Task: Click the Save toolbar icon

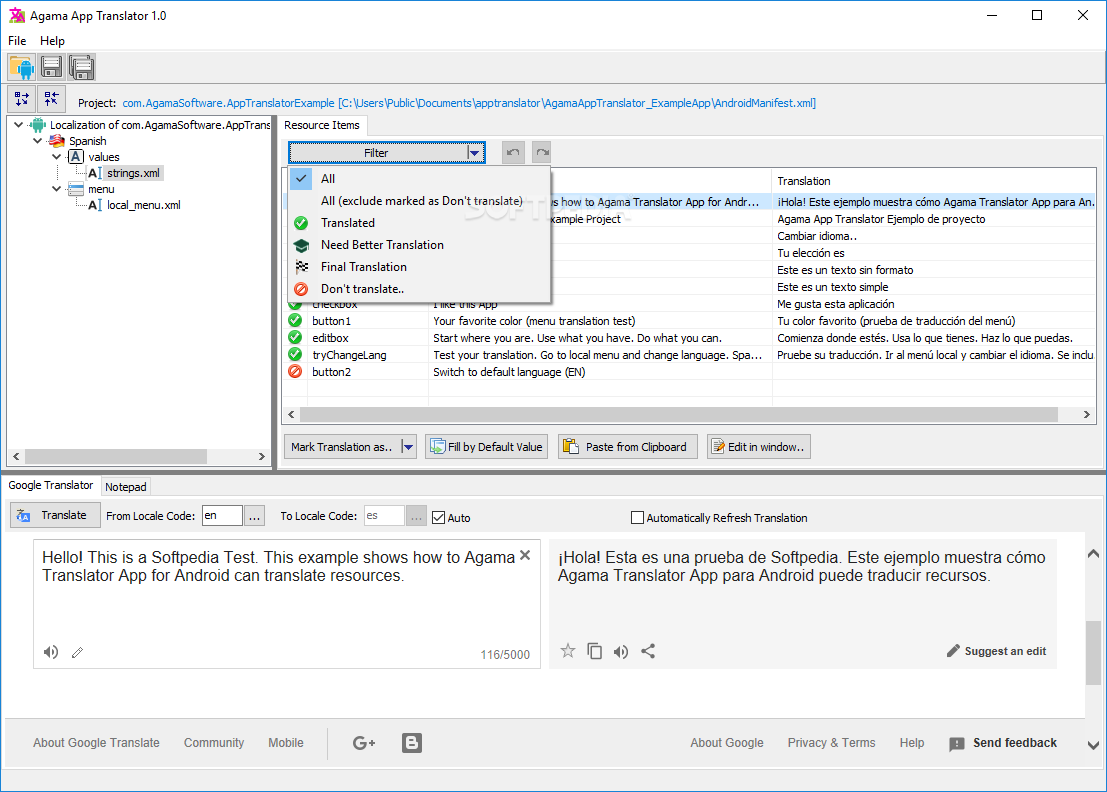Action: point(52,68)
